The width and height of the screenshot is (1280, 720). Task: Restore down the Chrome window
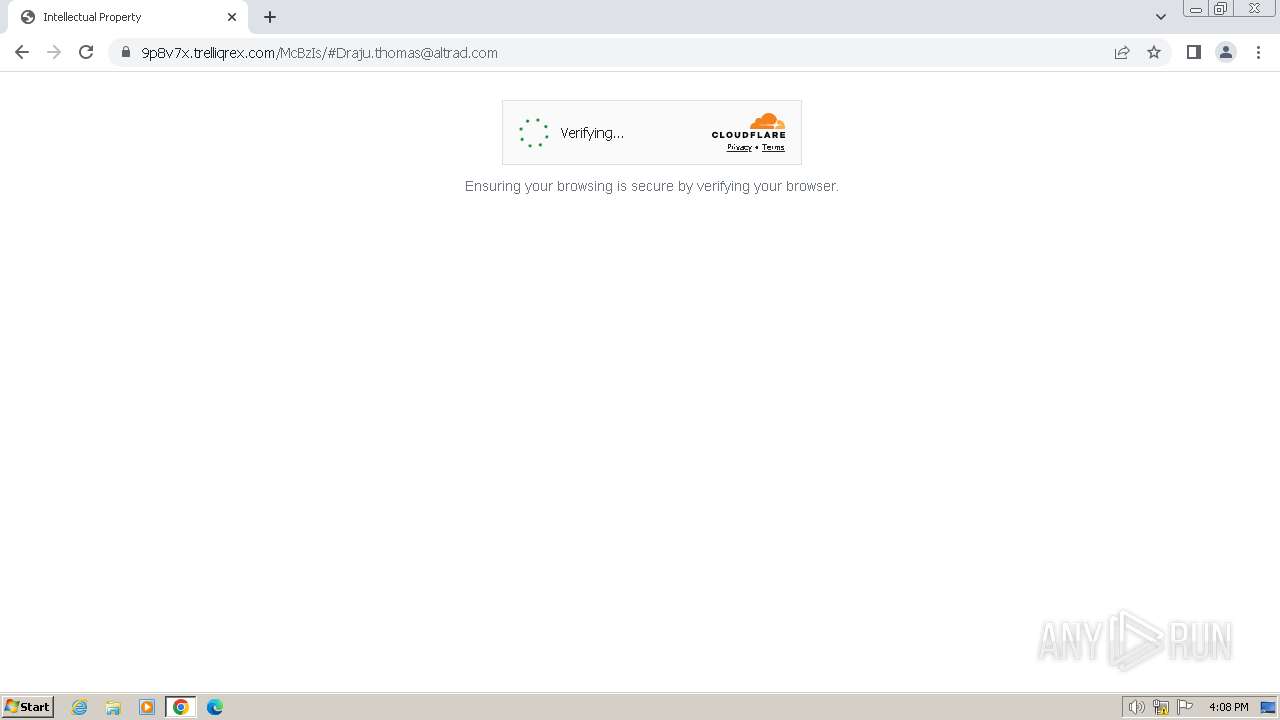coord(1221,9)
